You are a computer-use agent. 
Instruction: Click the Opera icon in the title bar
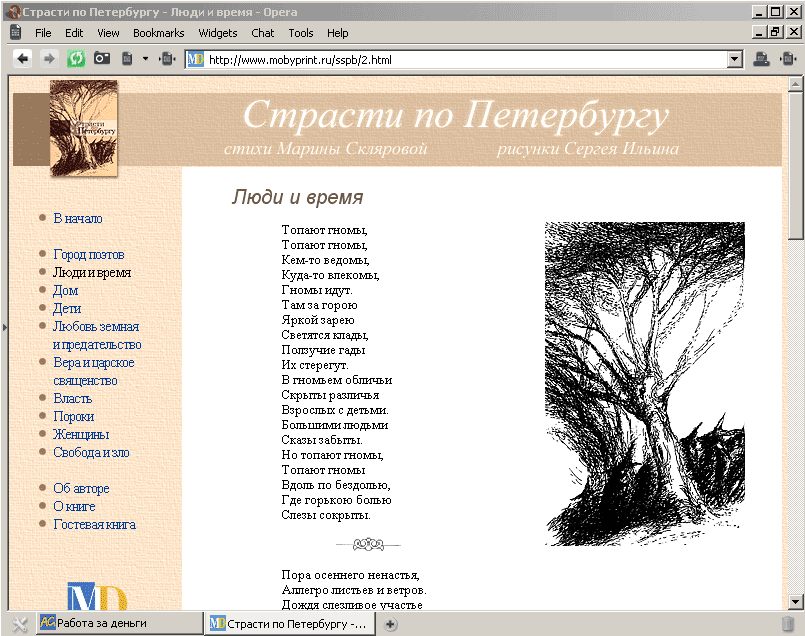click(x=15, y=12)
